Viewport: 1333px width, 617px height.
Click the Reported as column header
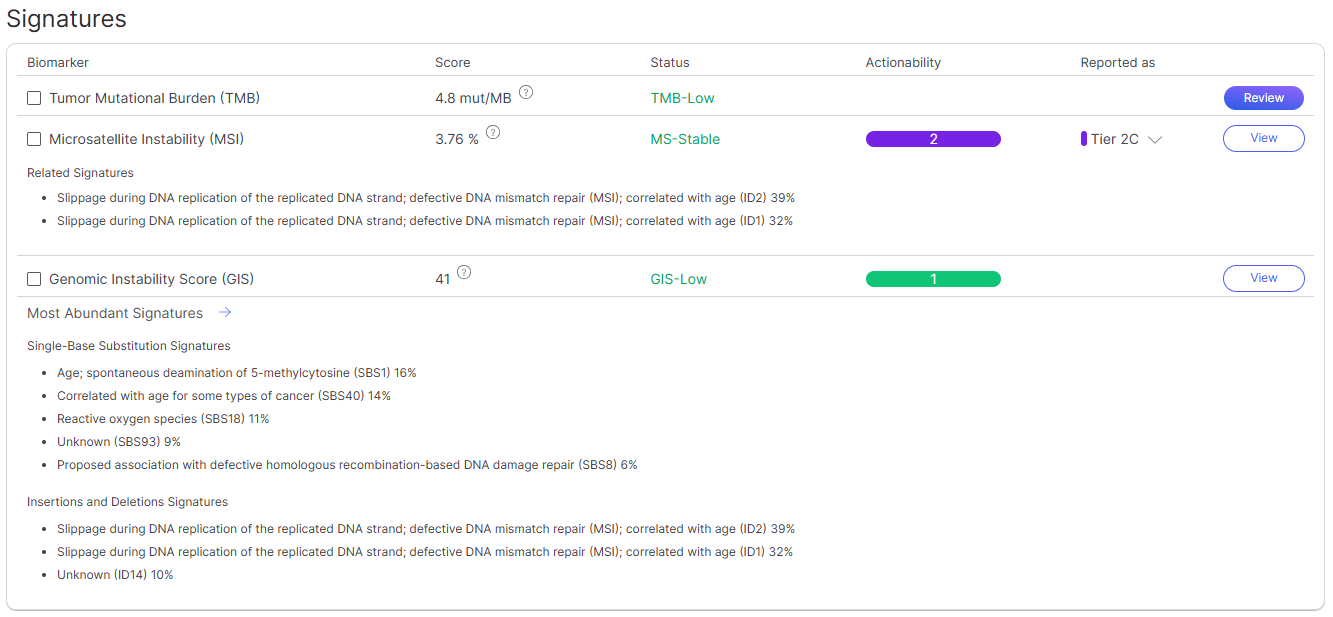1117,62
